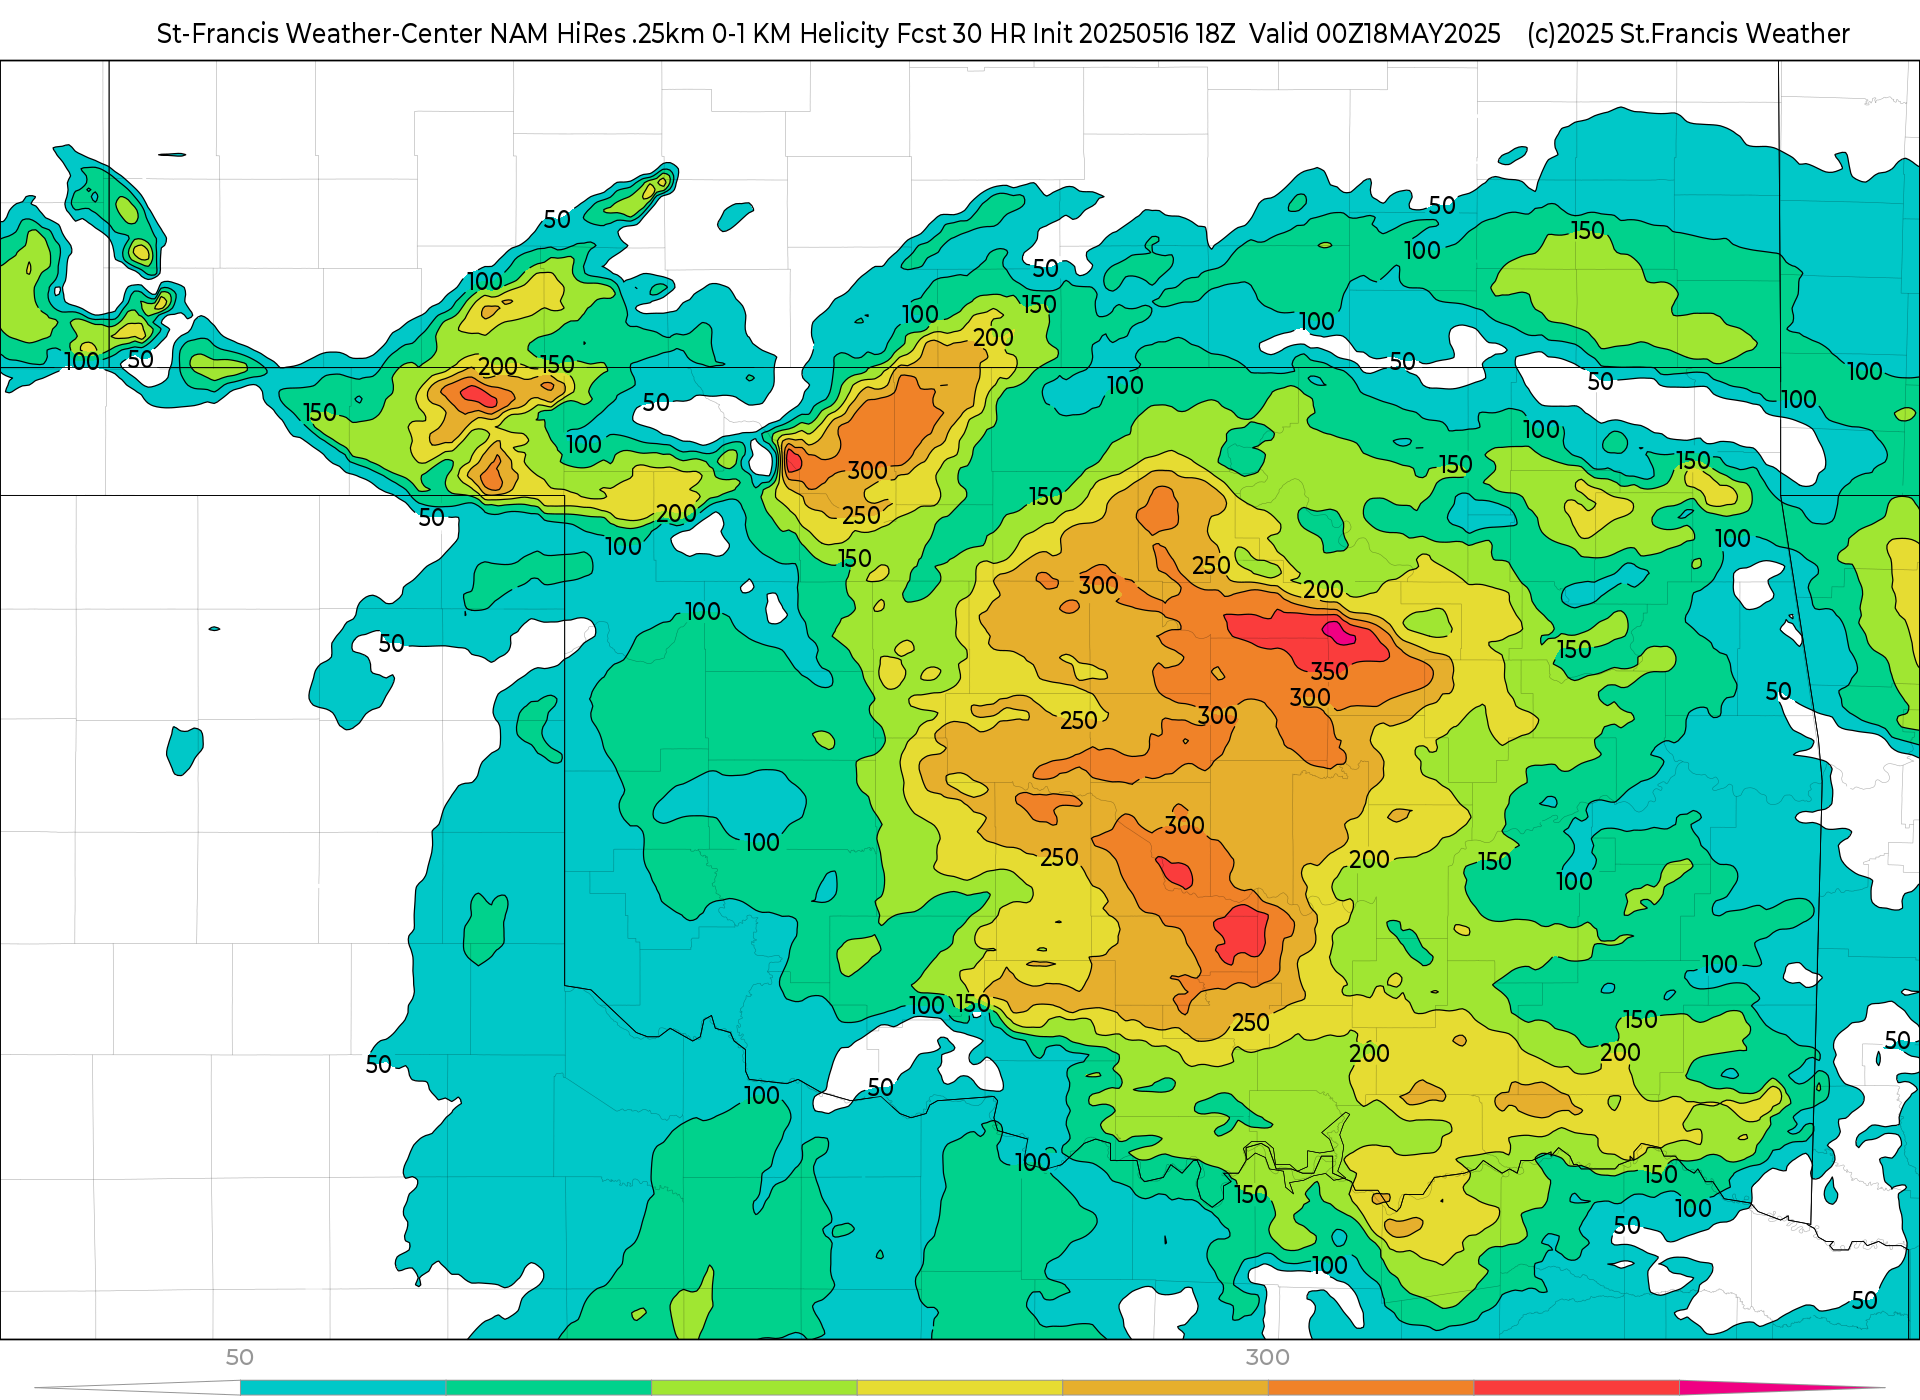1920x1400 pixels.
Task: Click 'NAM HiRes .25km' in the title
Action: 597,34
